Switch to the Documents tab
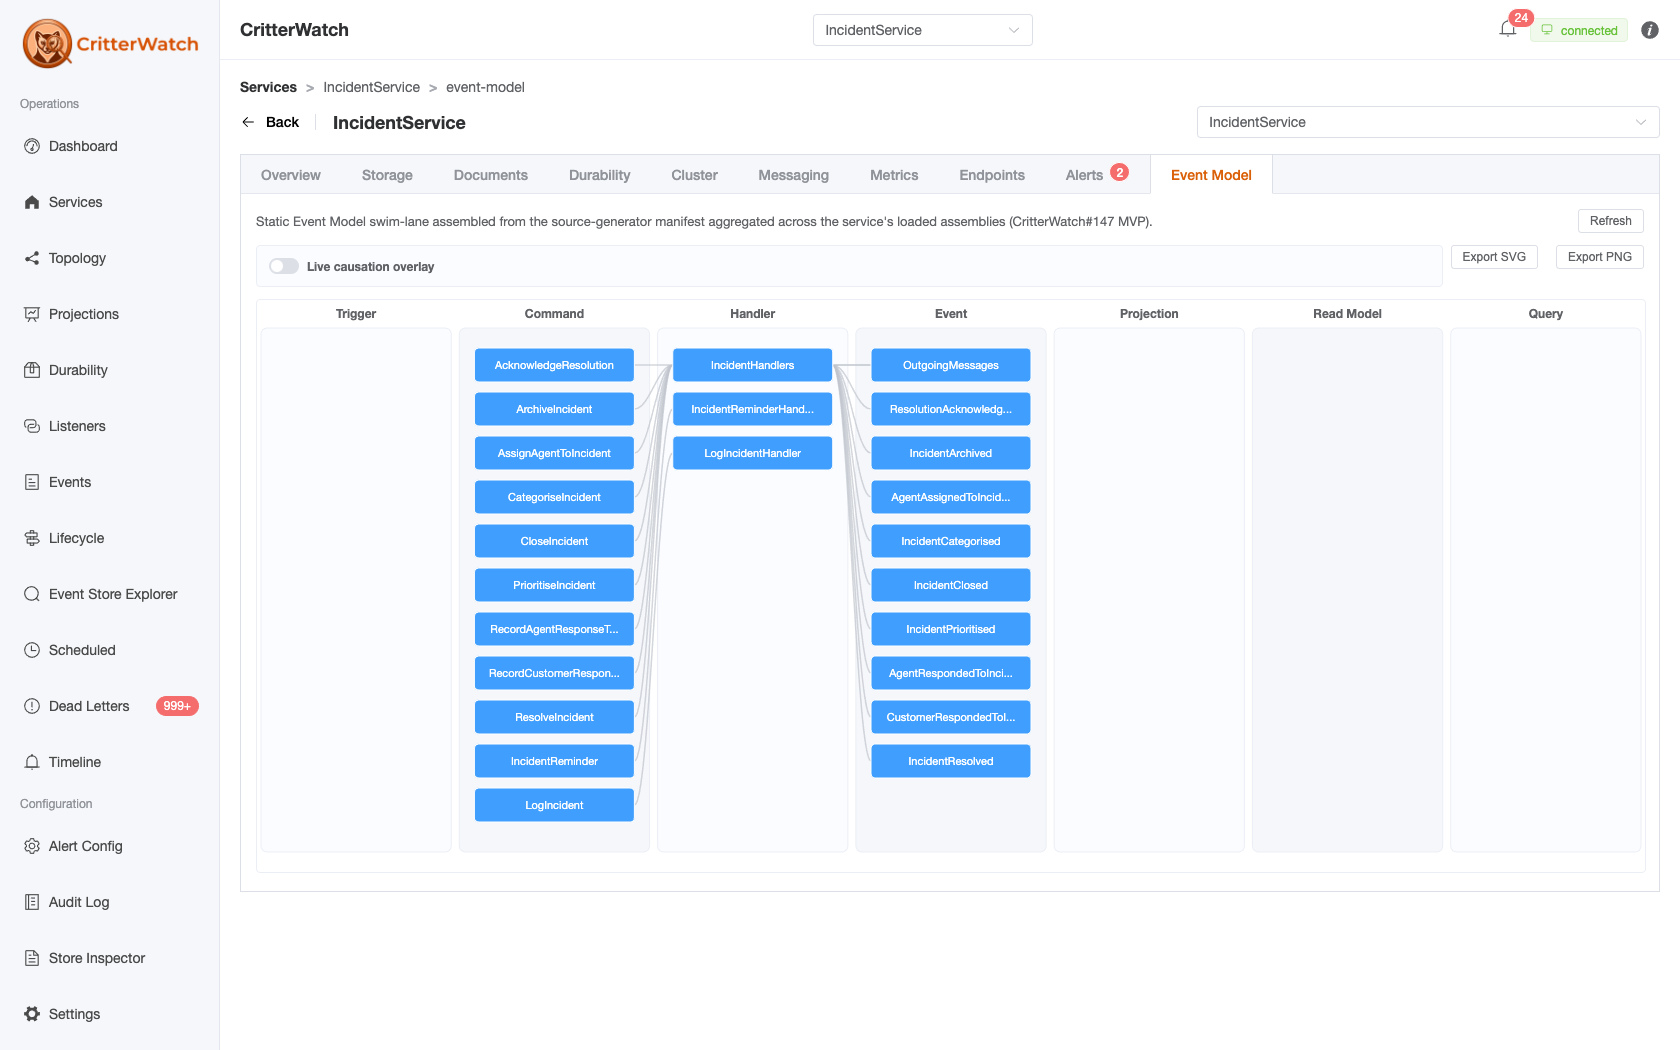Viewport: 1680px width, 1050px height. [491, 175]
